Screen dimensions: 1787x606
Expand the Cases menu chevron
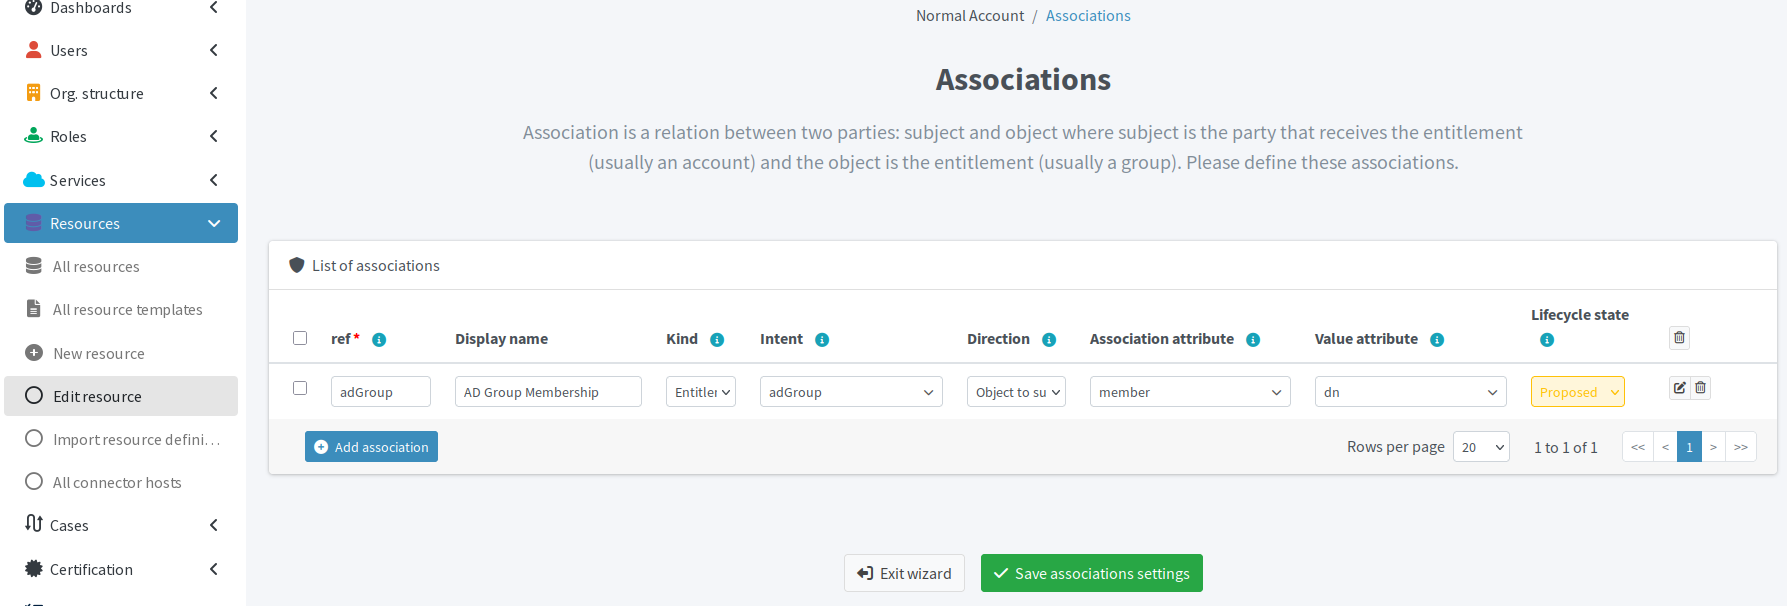tap(214, 525)
